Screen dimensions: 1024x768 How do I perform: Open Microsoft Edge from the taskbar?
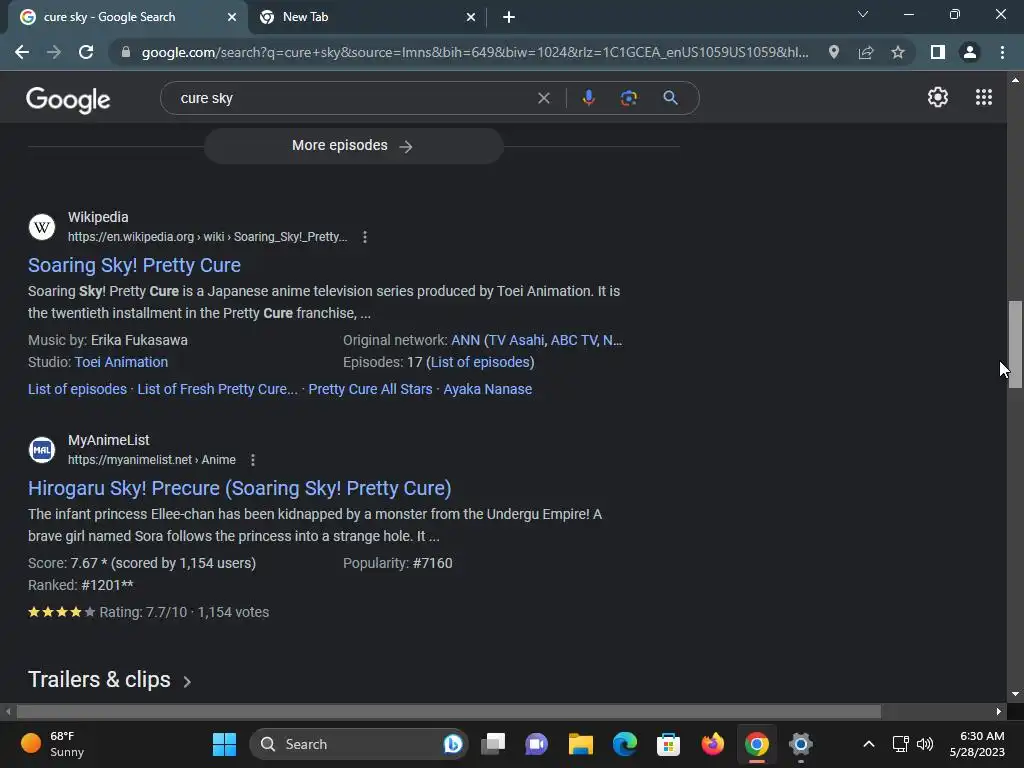pos(624,744)
